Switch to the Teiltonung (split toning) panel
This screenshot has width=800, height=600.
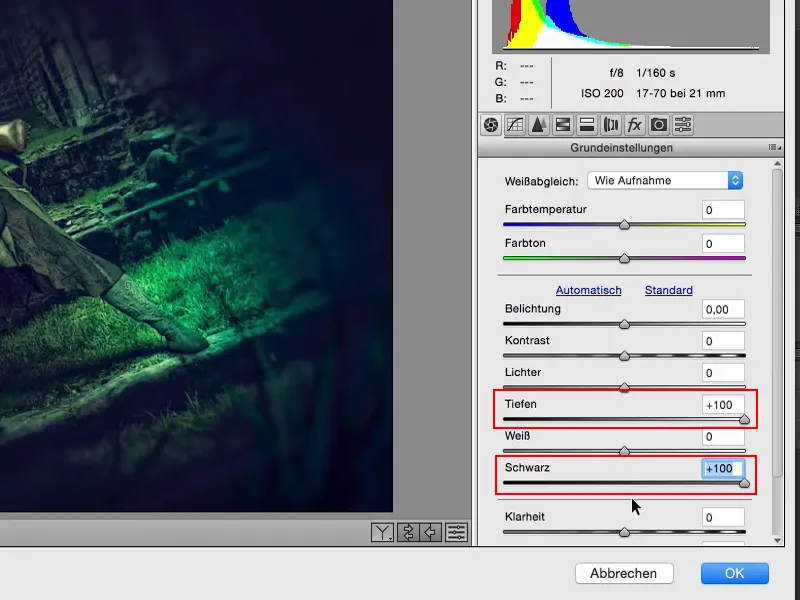[x=584, y=124]
